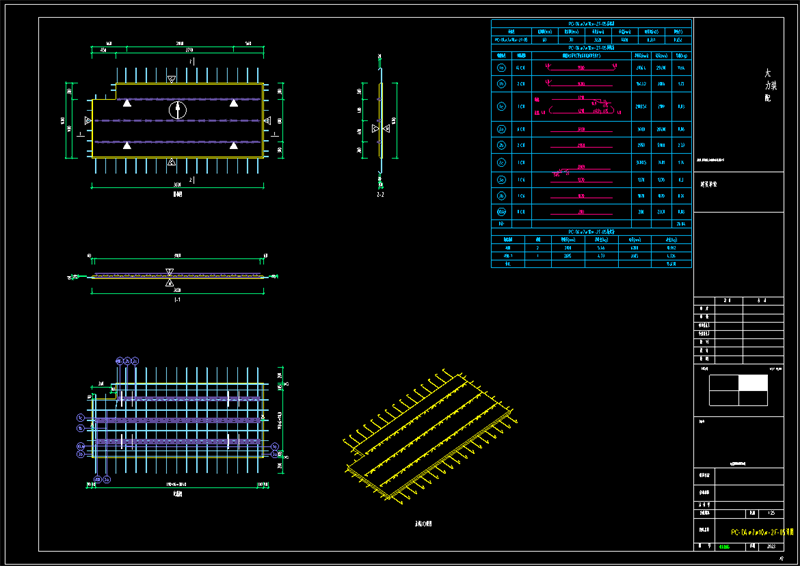Click the first circled rebar mark in schedule table

point(502,68)
